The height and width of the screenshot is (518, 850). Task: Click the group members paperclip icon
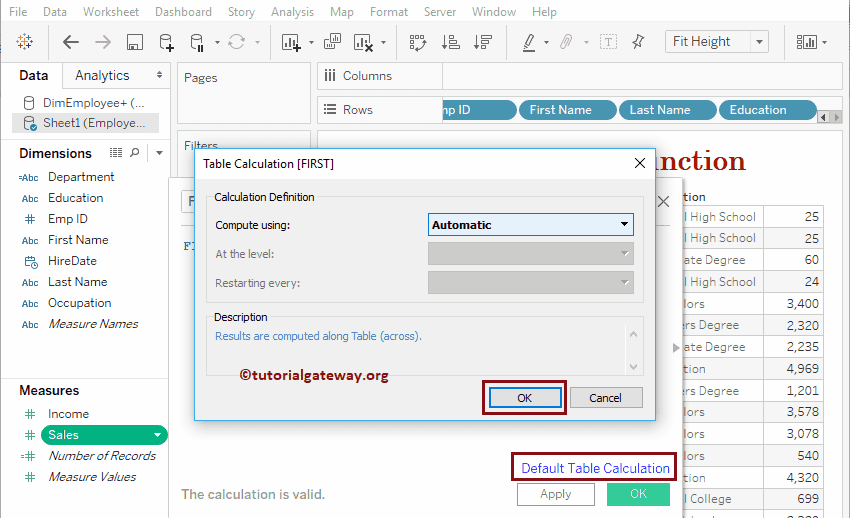566,42
